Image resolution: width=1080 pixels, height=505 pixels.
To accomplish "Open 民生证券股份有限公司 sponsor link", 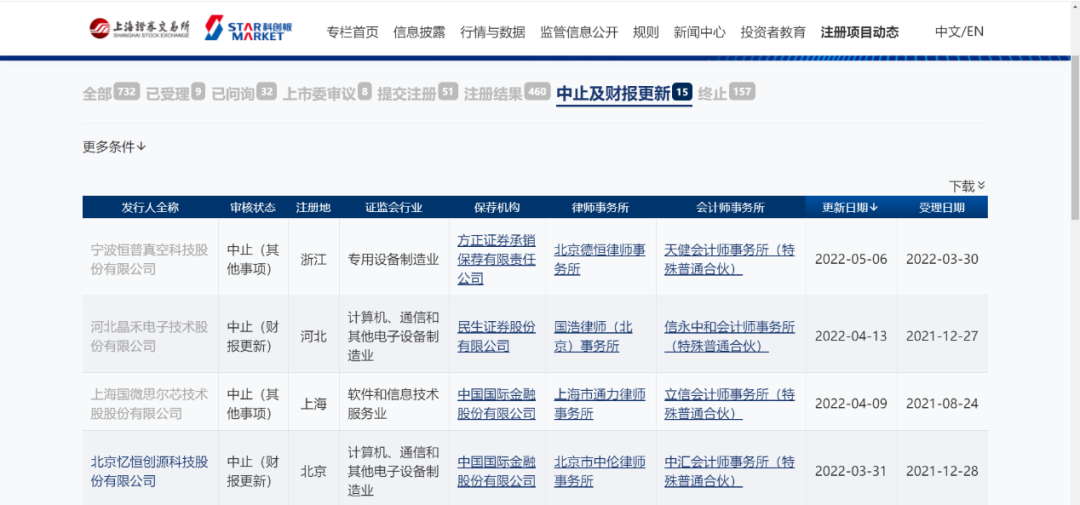I will pyautogui.click(x=496, y=336).
